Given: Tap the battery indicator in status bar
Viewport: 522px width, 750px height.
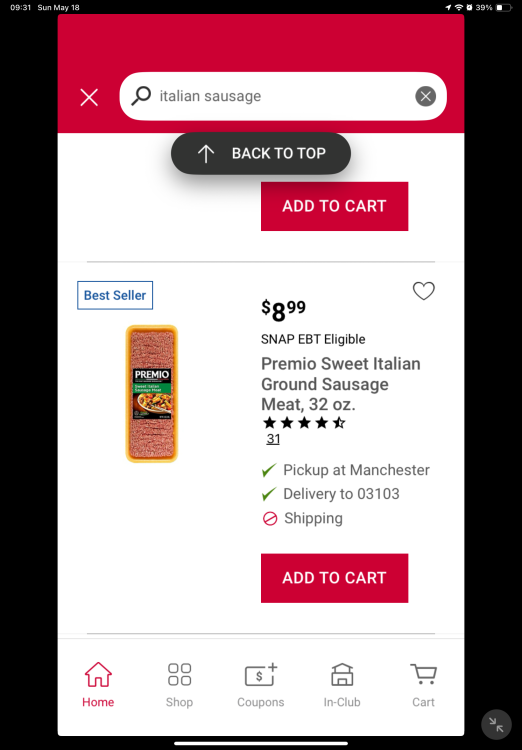Looking at the screenshot, I should [503, 8].
